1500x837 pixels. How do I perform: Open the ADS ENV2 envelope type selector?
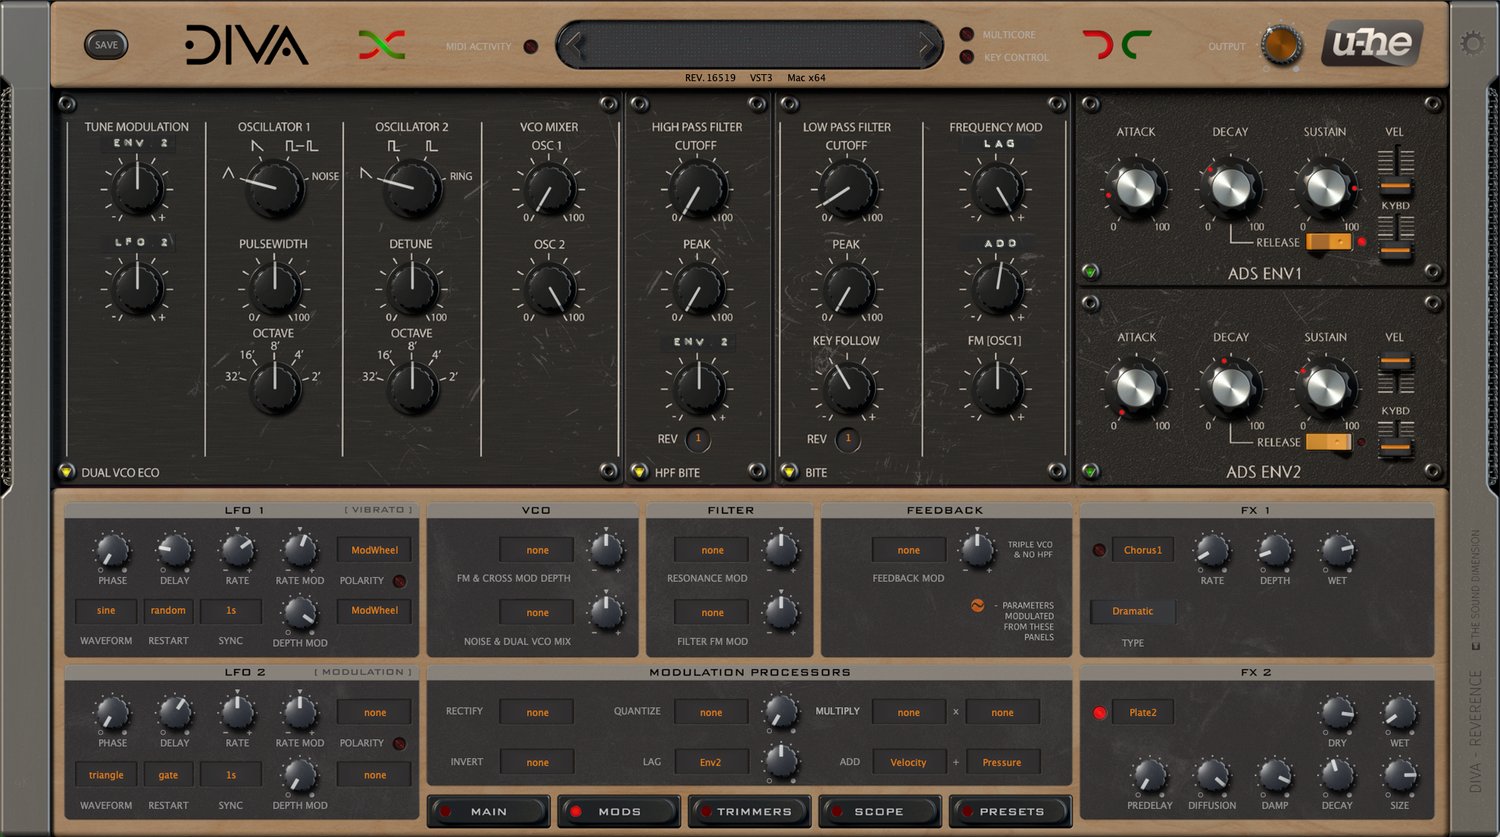click(1091, 470)
